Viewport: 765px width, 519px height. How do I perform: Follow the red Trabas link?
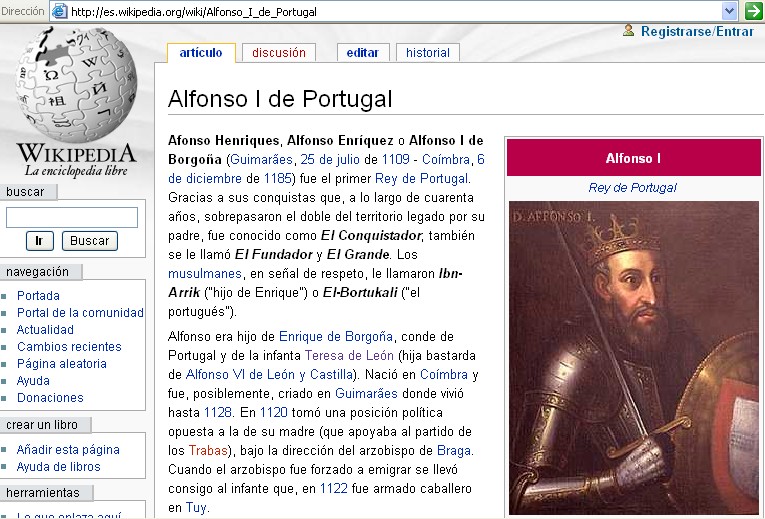tap(208, 451)
